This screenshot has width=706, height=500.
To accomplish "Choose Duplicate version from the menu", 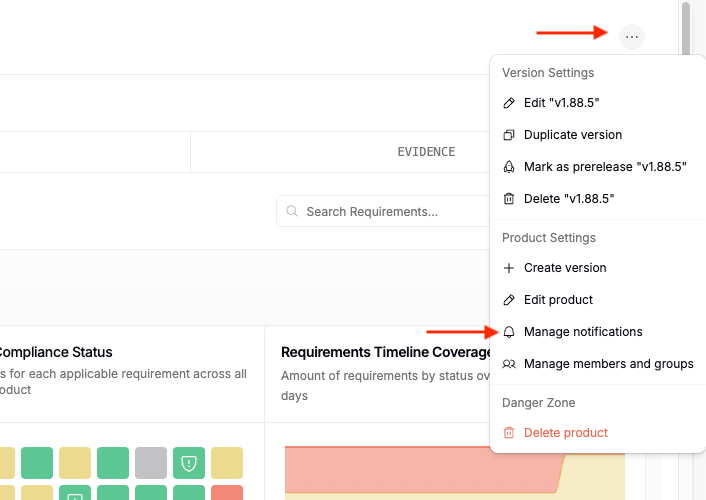I will point(597,135).
